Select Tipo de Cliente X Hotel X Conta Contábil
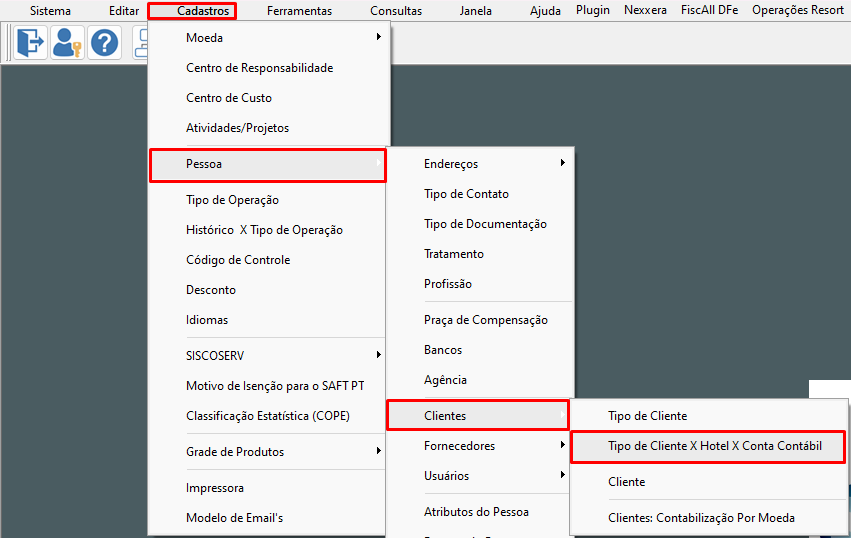851x538 pixels. pos(708,447)
